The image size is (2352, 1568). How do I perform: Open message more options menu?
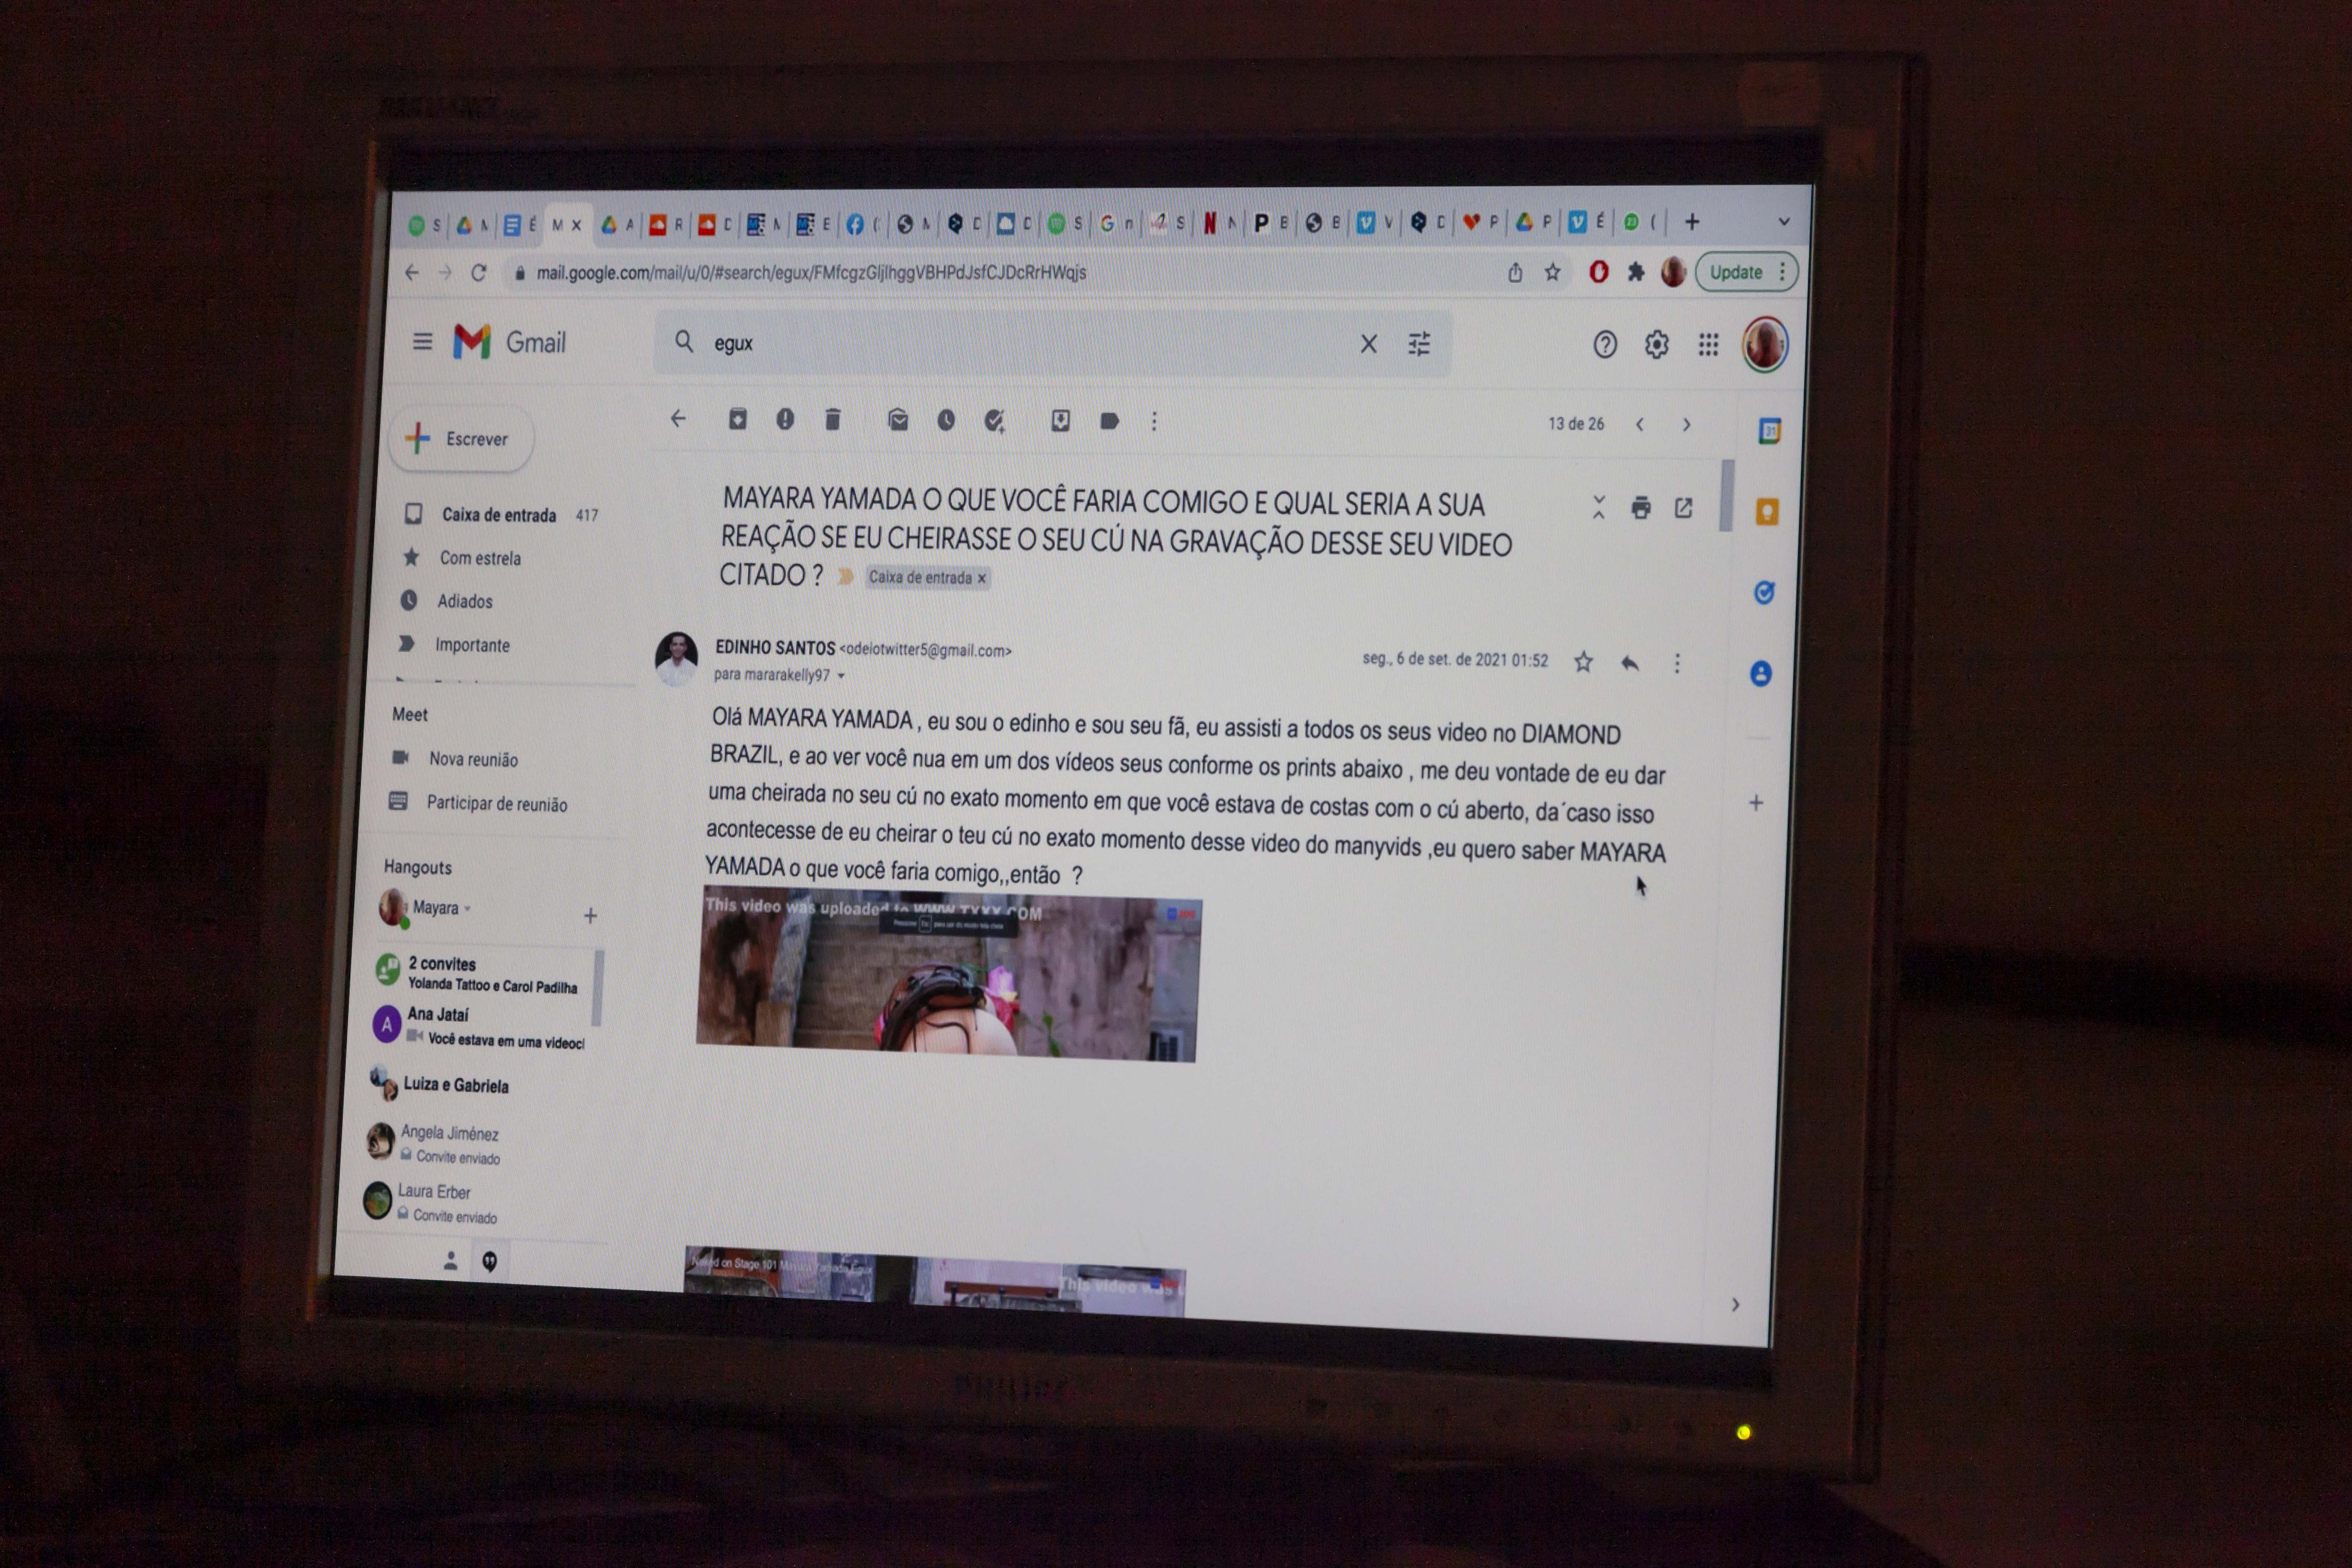pyautogui.click(x=1677, y=663)
